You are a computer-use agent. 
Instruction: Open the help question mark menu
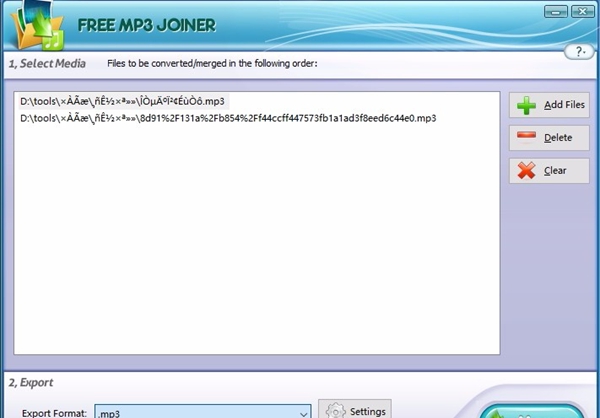tap(580, 51)
